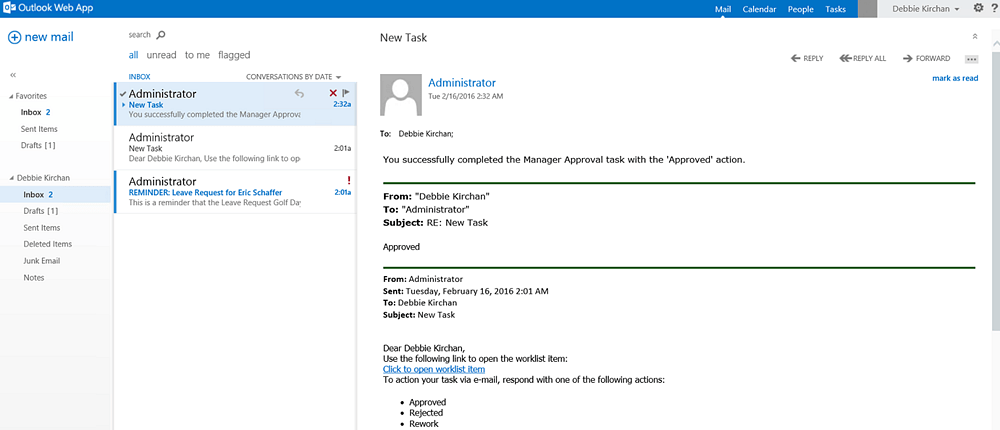Switch to the Calendar tab
1000x430 pixels.
pyautogui.click(x=759, y=9)
